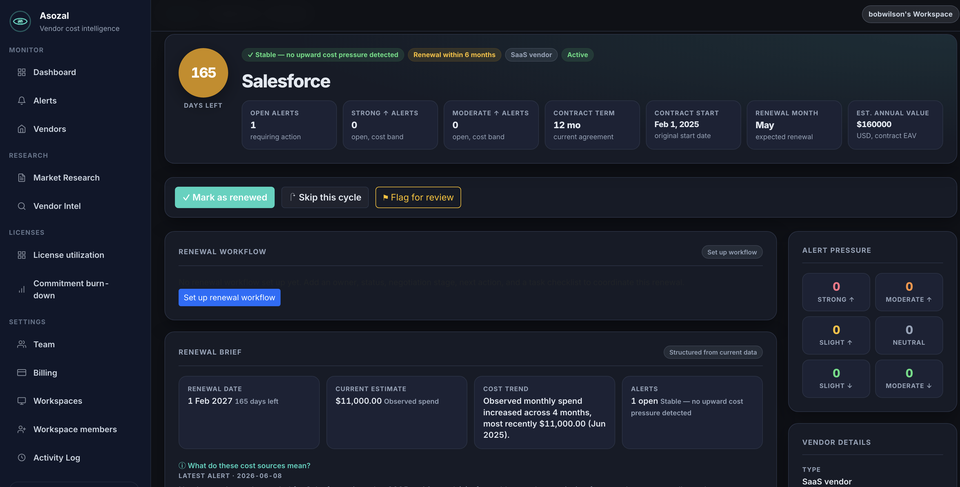This screenshot has height=487, width=960.
Task: Click the small Set up workflow pill
Action: coord(732,252)
